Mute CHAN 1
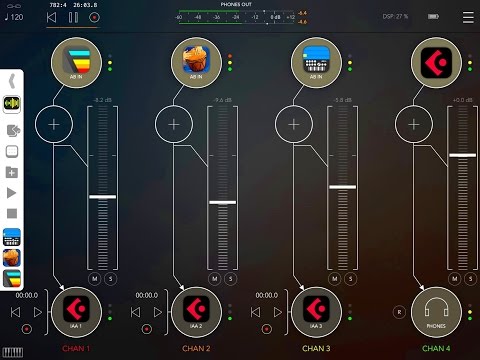480x360 pixels. (x=95, y=279)
